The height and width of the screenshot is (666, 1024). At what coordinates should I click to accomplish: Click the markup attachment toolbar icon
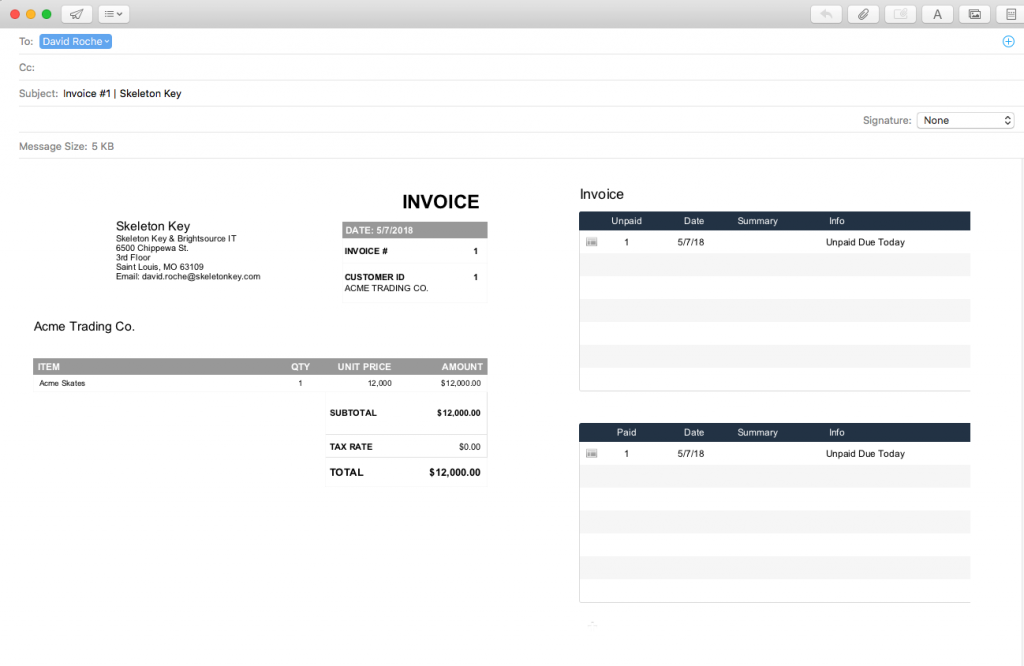(901, 14)
